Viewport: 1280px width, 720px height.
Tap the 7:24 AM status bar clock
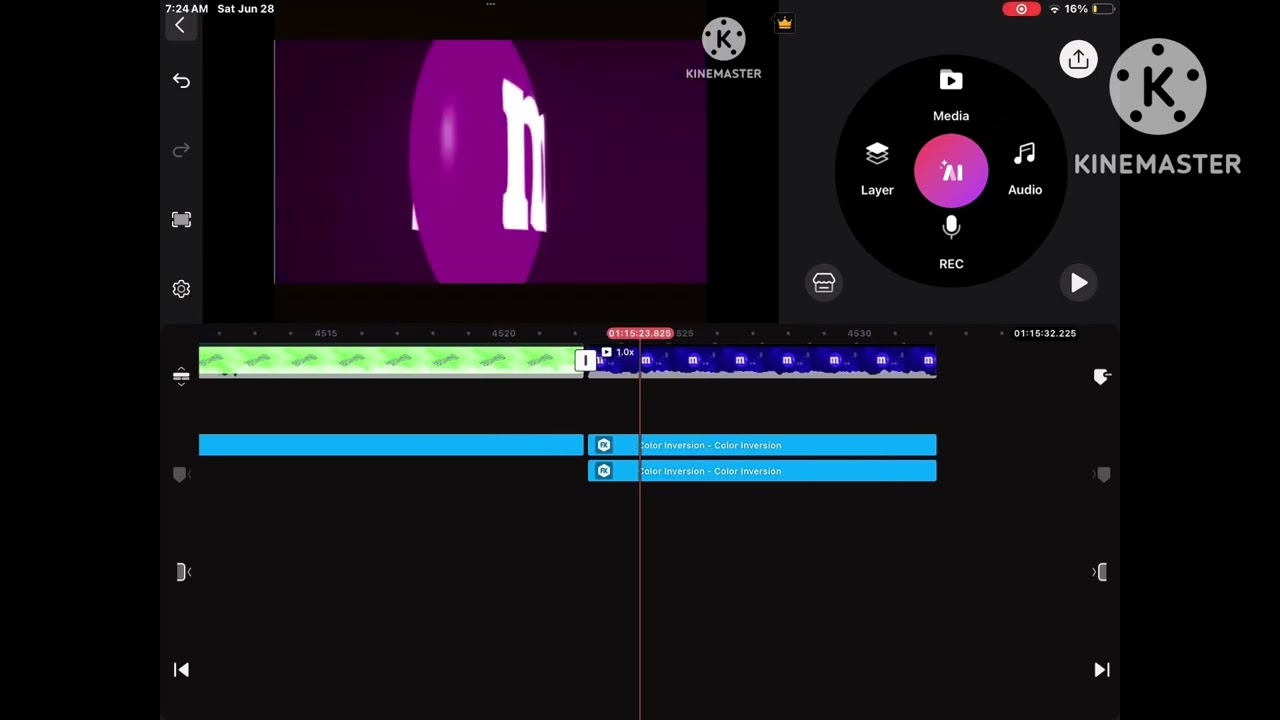coord(187,9)
